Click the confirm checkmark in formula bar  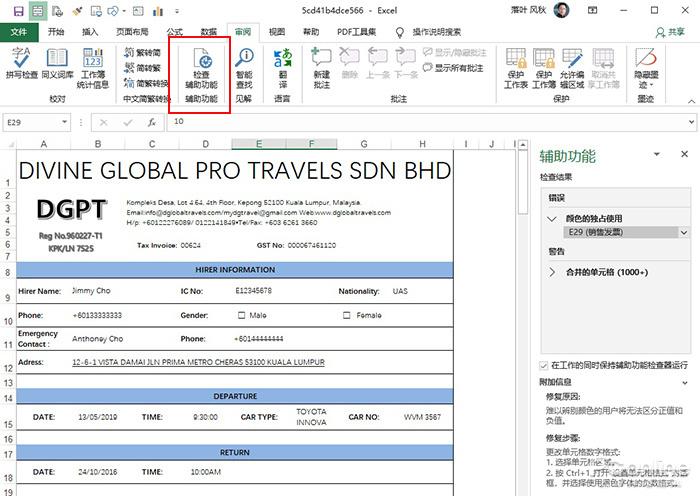pyautogui.click(x=128, y=122)
